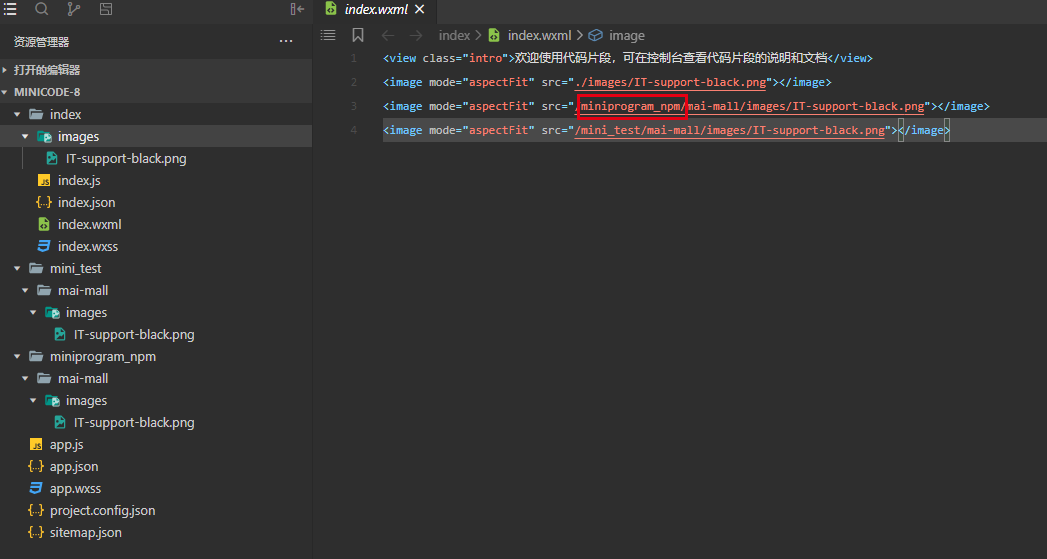Click line number 1 in the gutter
The image size is (1047, 559).
pos(354,58)
